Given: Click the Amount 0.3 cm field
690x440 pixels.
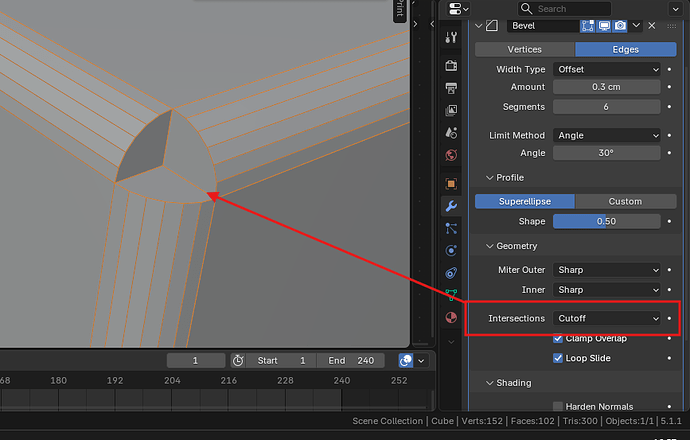Looking at the screenshot, I should (607, 87).
